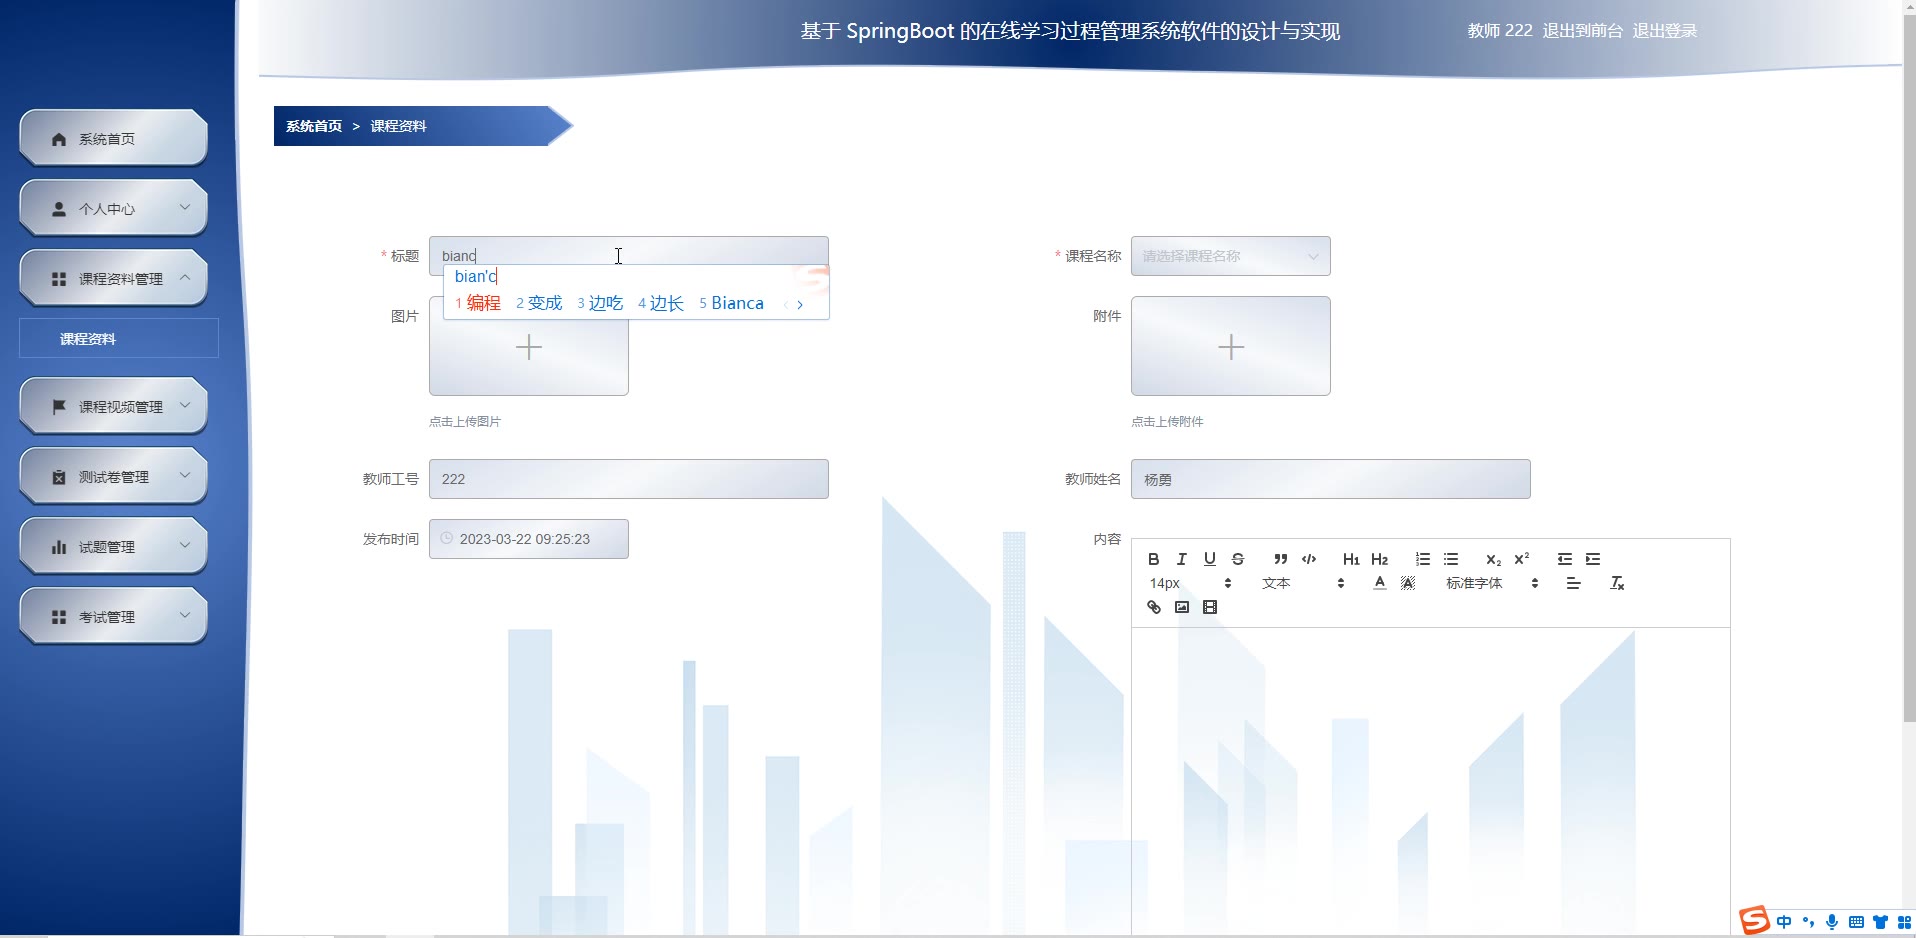Insert a video in the editor
Image resolution: width=1916 pixels, height=938 pixels.
(1209, 607)
